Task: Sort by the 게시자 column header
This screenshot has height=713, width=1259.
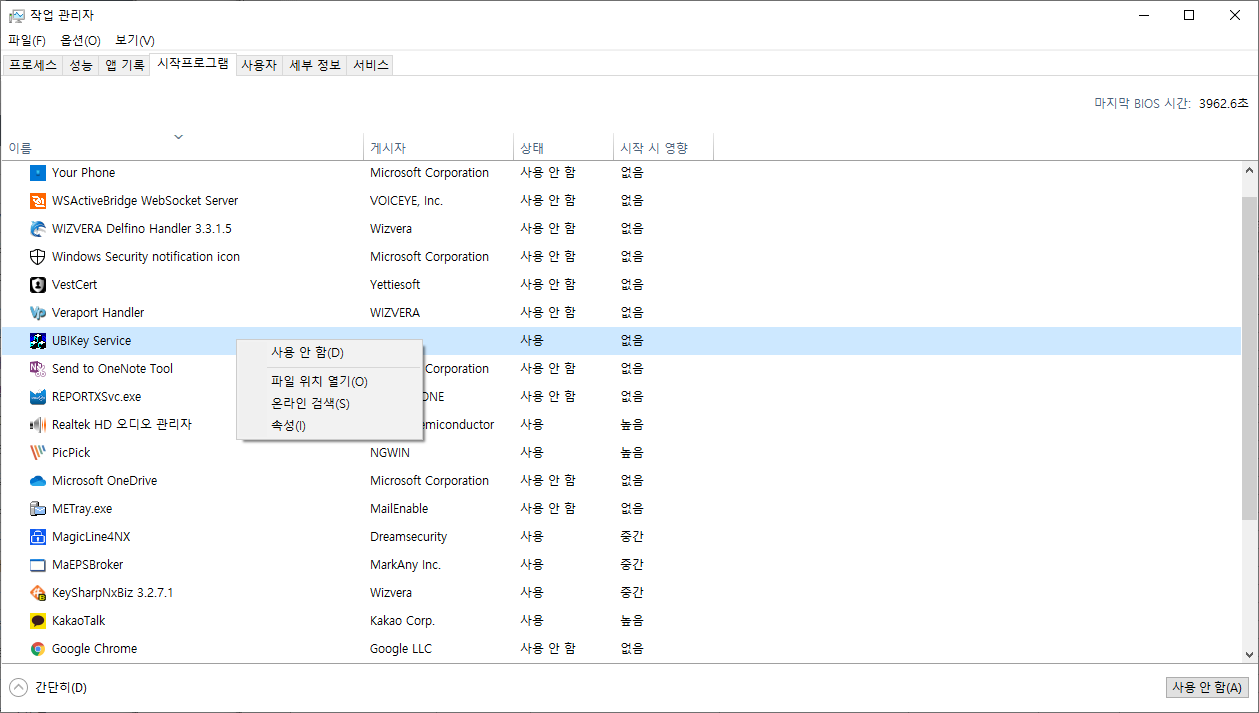Action: (x=438, y=148)
